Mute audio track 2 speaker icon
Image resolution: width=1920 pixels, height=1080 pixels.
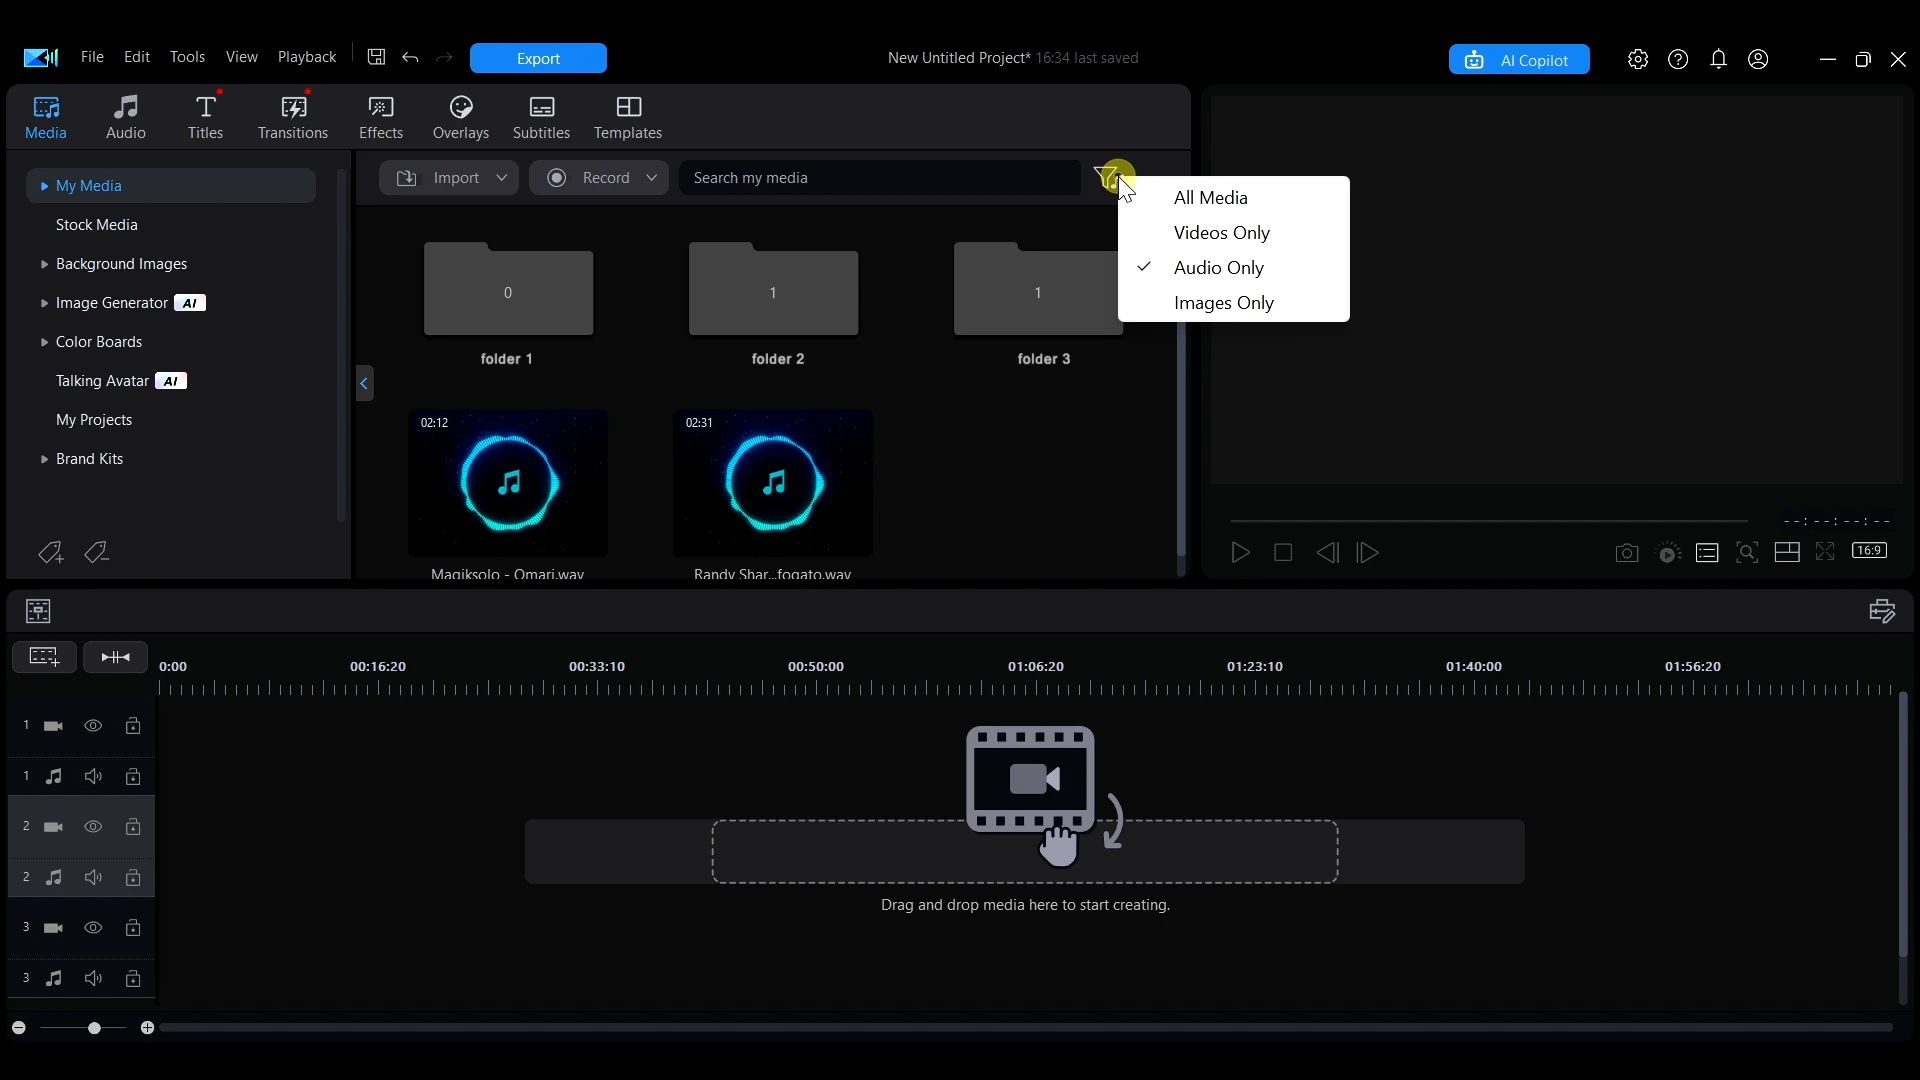pos(93,878)
